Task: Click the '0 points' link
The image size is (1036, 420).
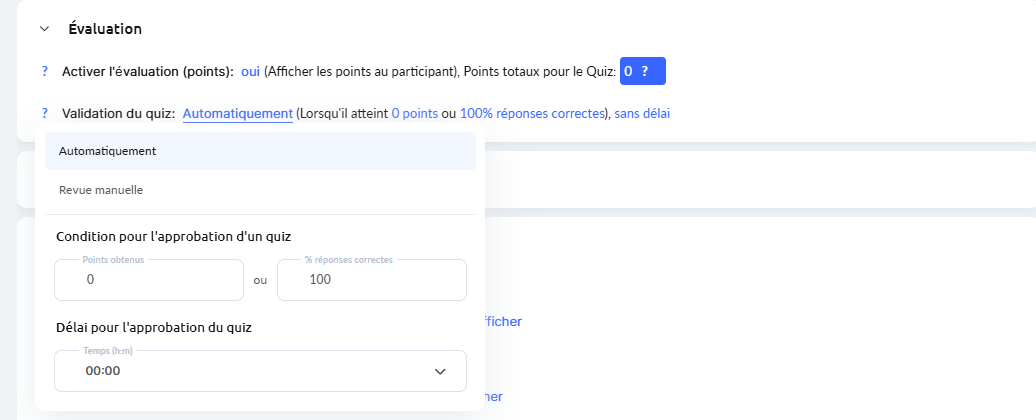Action: 414,114
